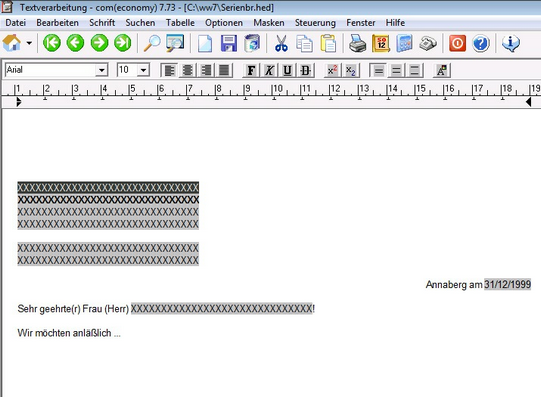
Task: Toggle italic K formatting
Action: (269, 71)
